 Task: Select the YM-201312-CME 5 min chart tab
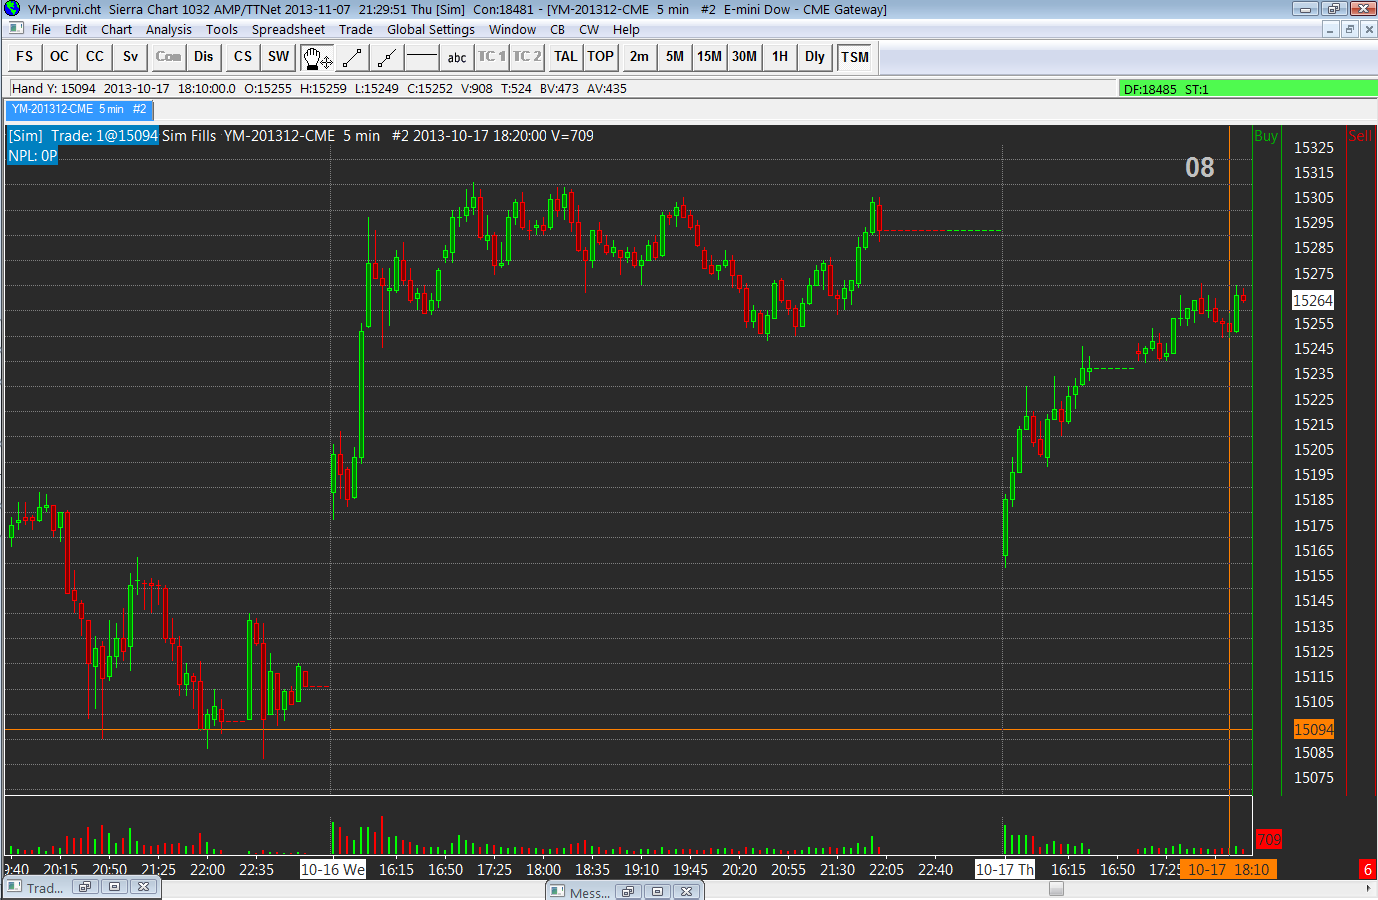79,109
